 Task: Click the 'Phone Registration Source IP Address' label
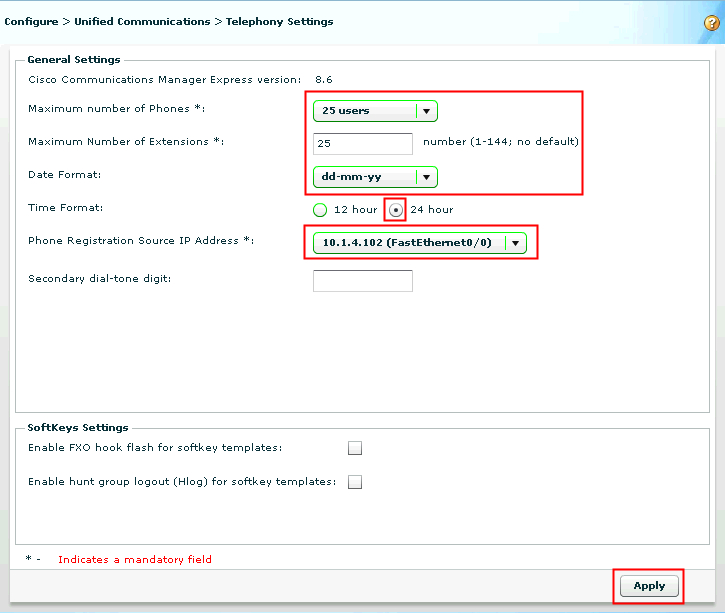pos(141,240)
